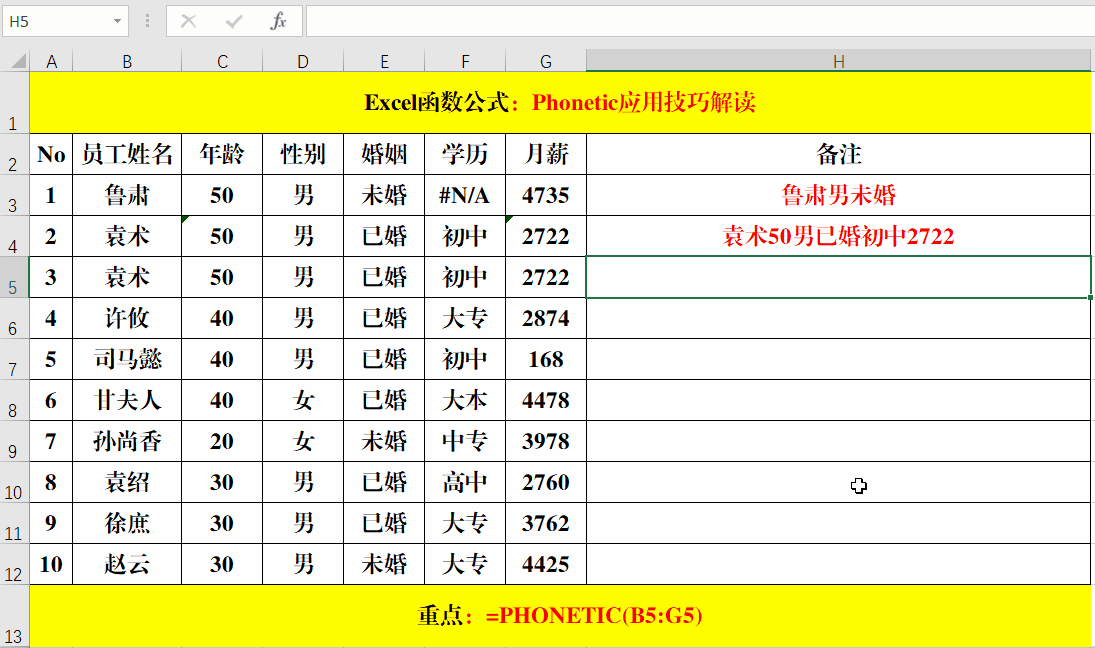This screenshot has height=648, width=1095.
Task: Select column H header
Action: click(x=839, y=61)
